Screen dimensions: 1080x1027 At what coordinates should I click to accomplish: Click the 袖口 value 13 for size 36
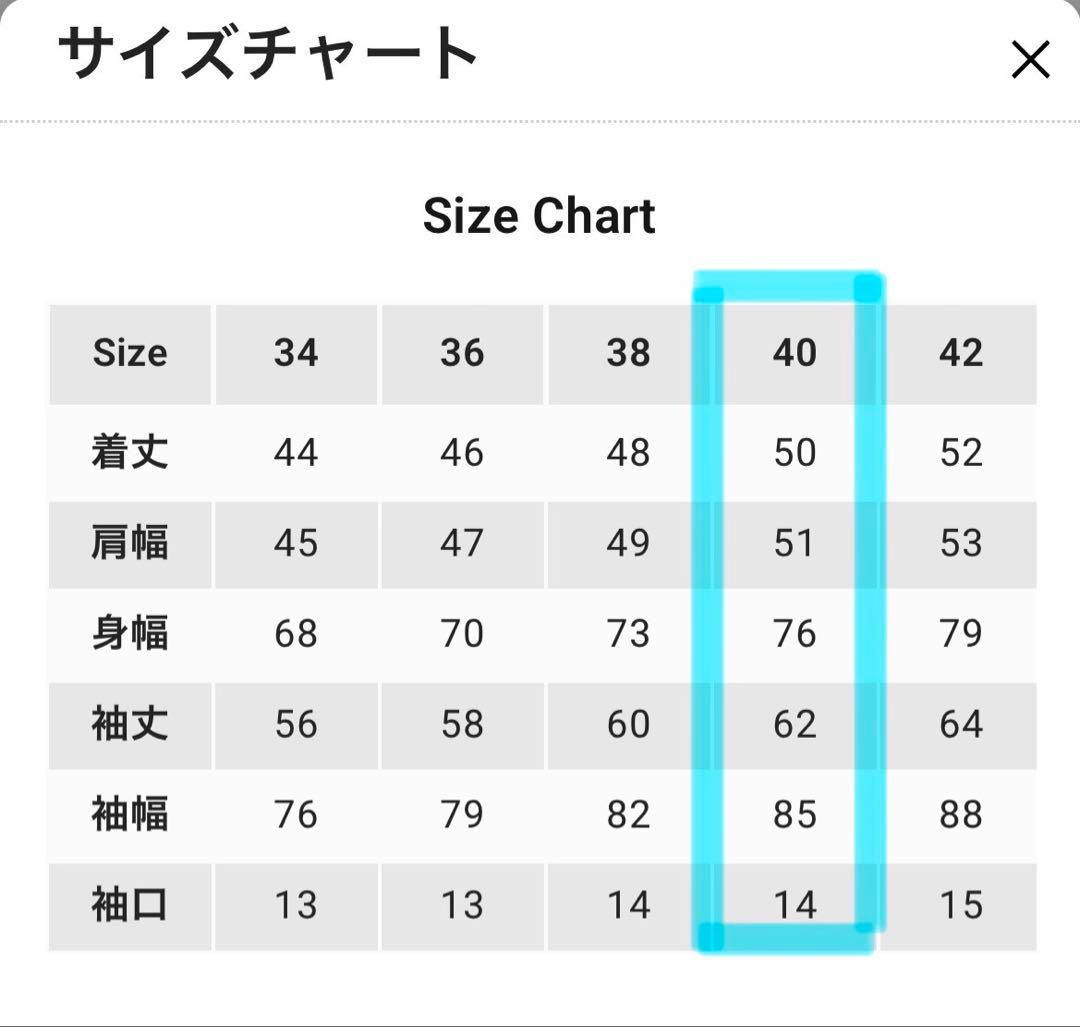[x=462, y=907]
